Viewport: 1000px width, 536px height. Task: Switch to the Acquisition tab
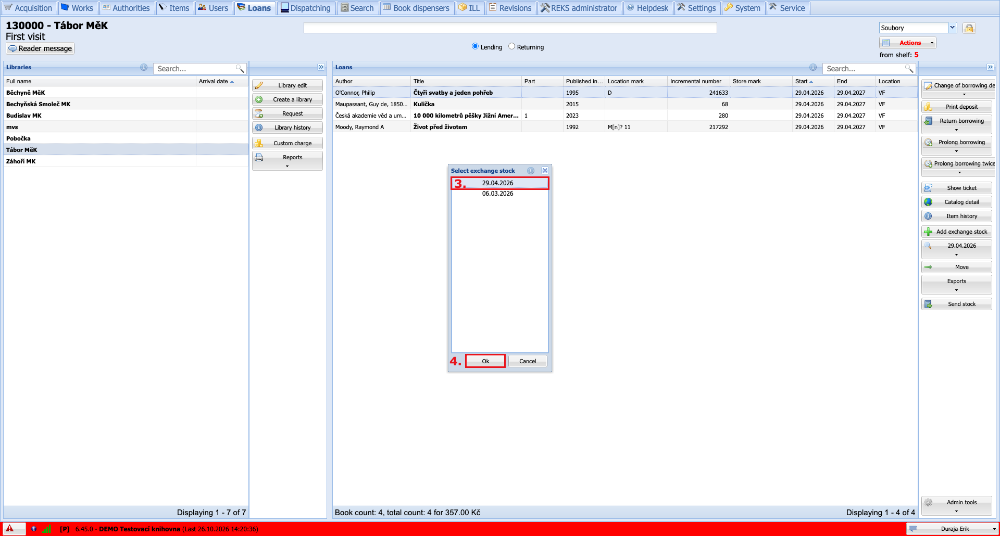click(29, 8)
